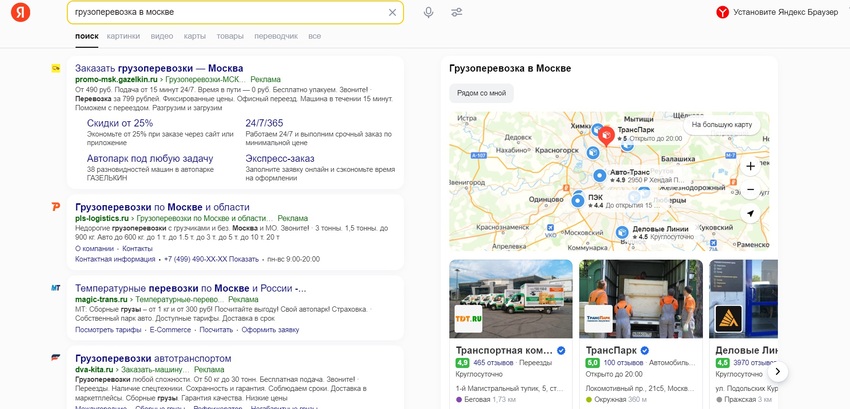Open the 'карты' tab

195,36
